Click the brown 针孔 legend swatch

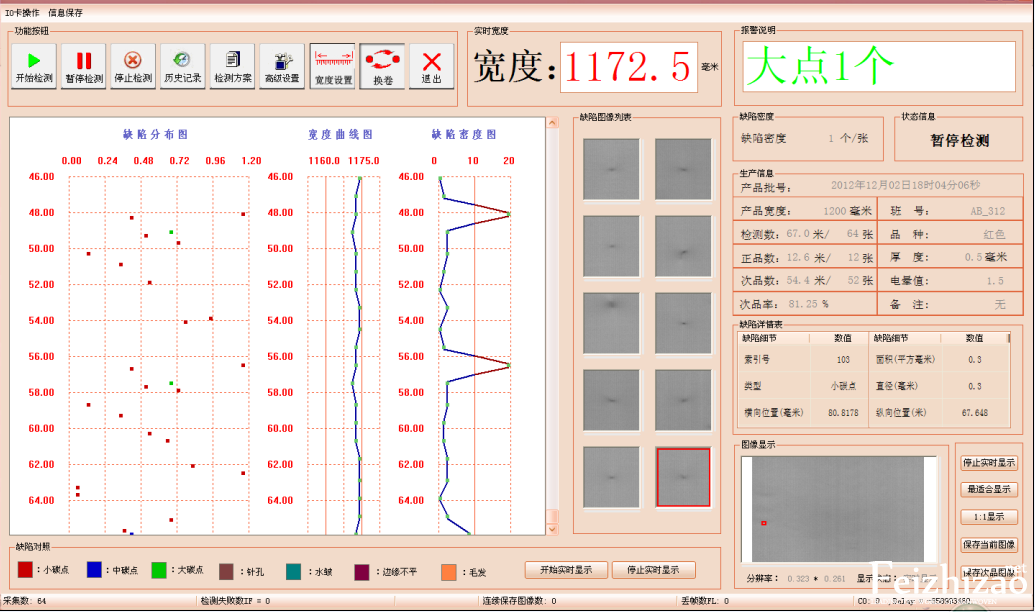tap(226, 572)
